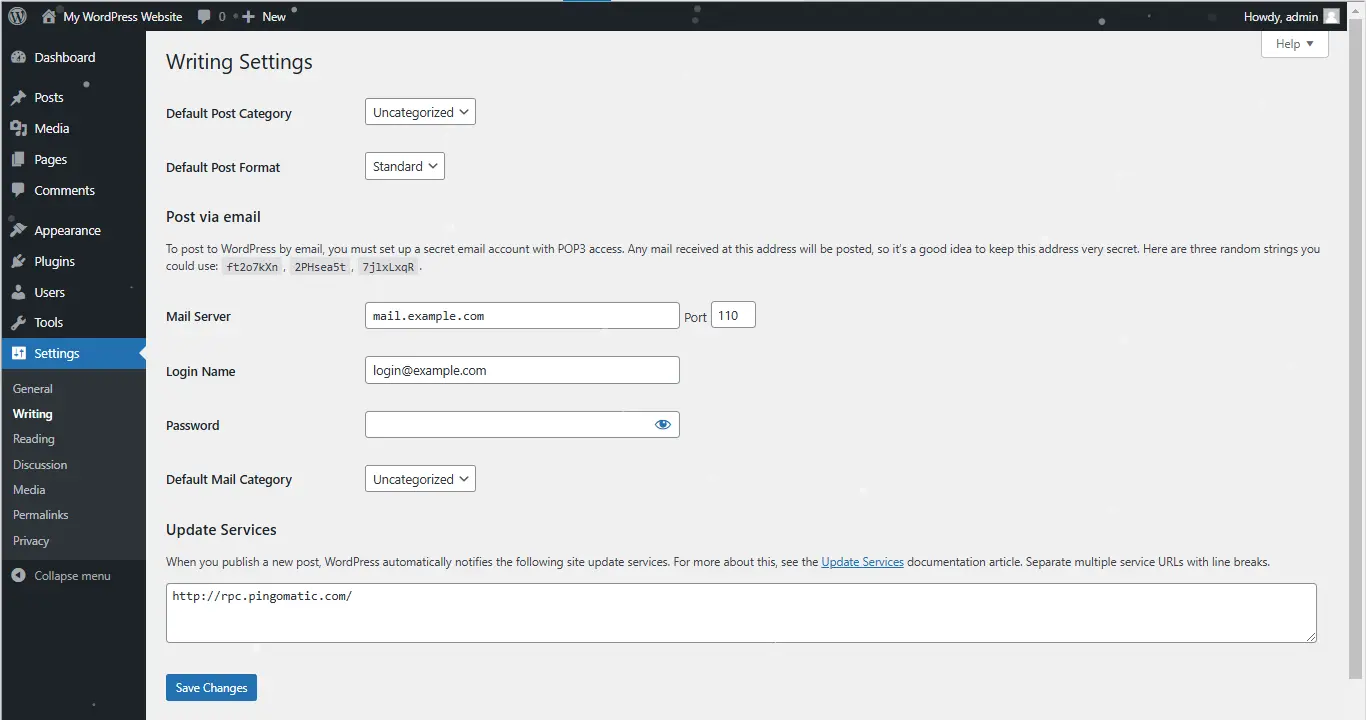Image resolution: width=1366 pixels, height=720 pixels.
Task: Open the Comments menu
Action: 73,190
